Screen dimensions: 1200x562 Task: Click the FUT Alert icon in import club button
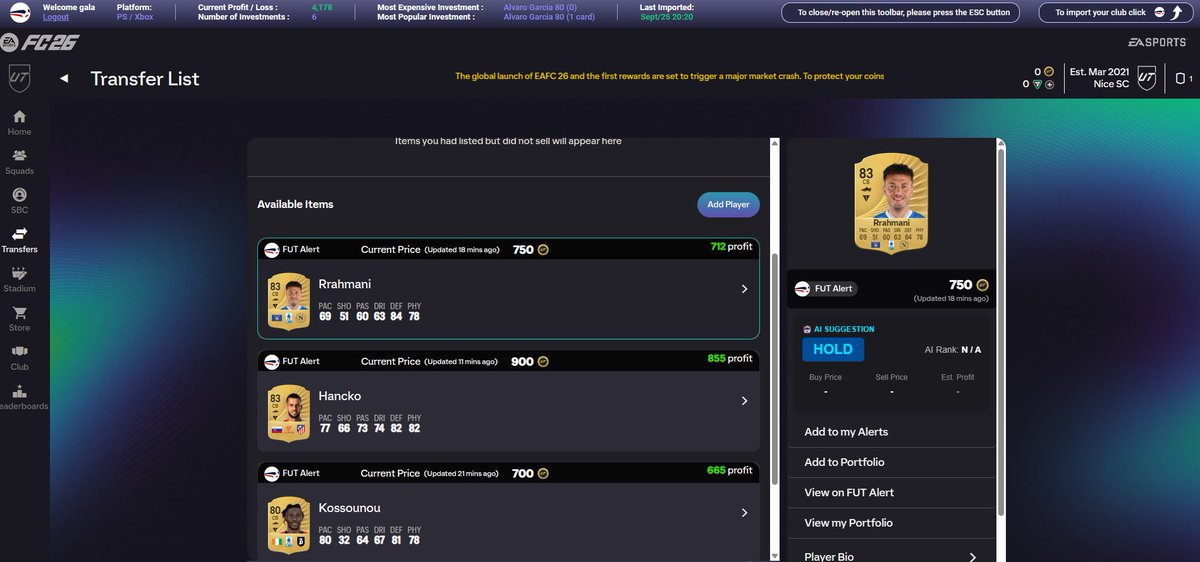(x=1158, y=13)
